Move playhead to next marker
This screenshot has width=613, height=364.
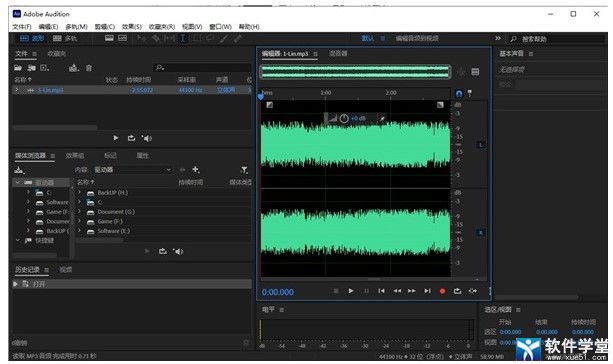coord(427,291)
